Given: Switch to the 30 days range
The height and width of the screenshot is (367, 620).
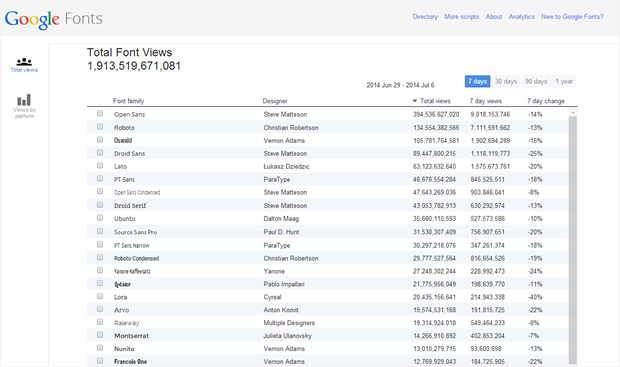Looking at the screenshot, I should tap(506, 81).
